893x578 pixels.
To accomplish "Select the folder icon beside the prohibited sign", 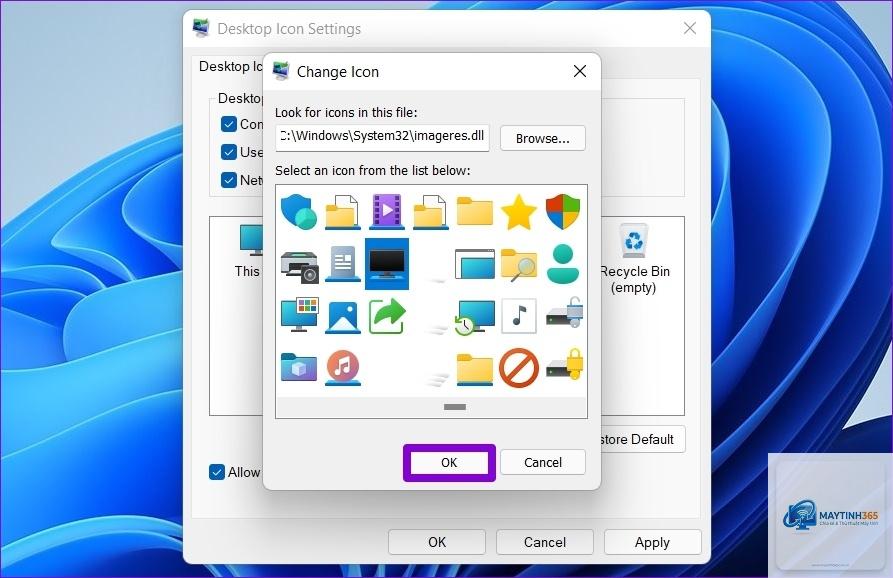I will pos(474,369).
